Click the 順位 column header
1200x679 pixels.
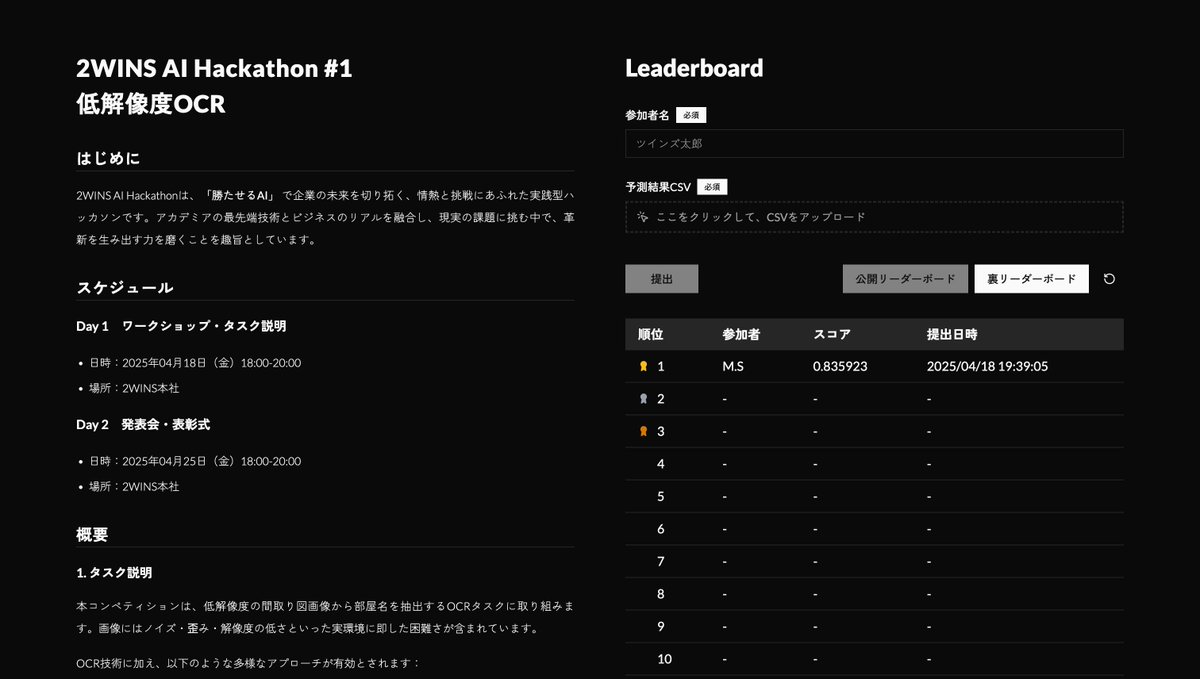point(651,334)
